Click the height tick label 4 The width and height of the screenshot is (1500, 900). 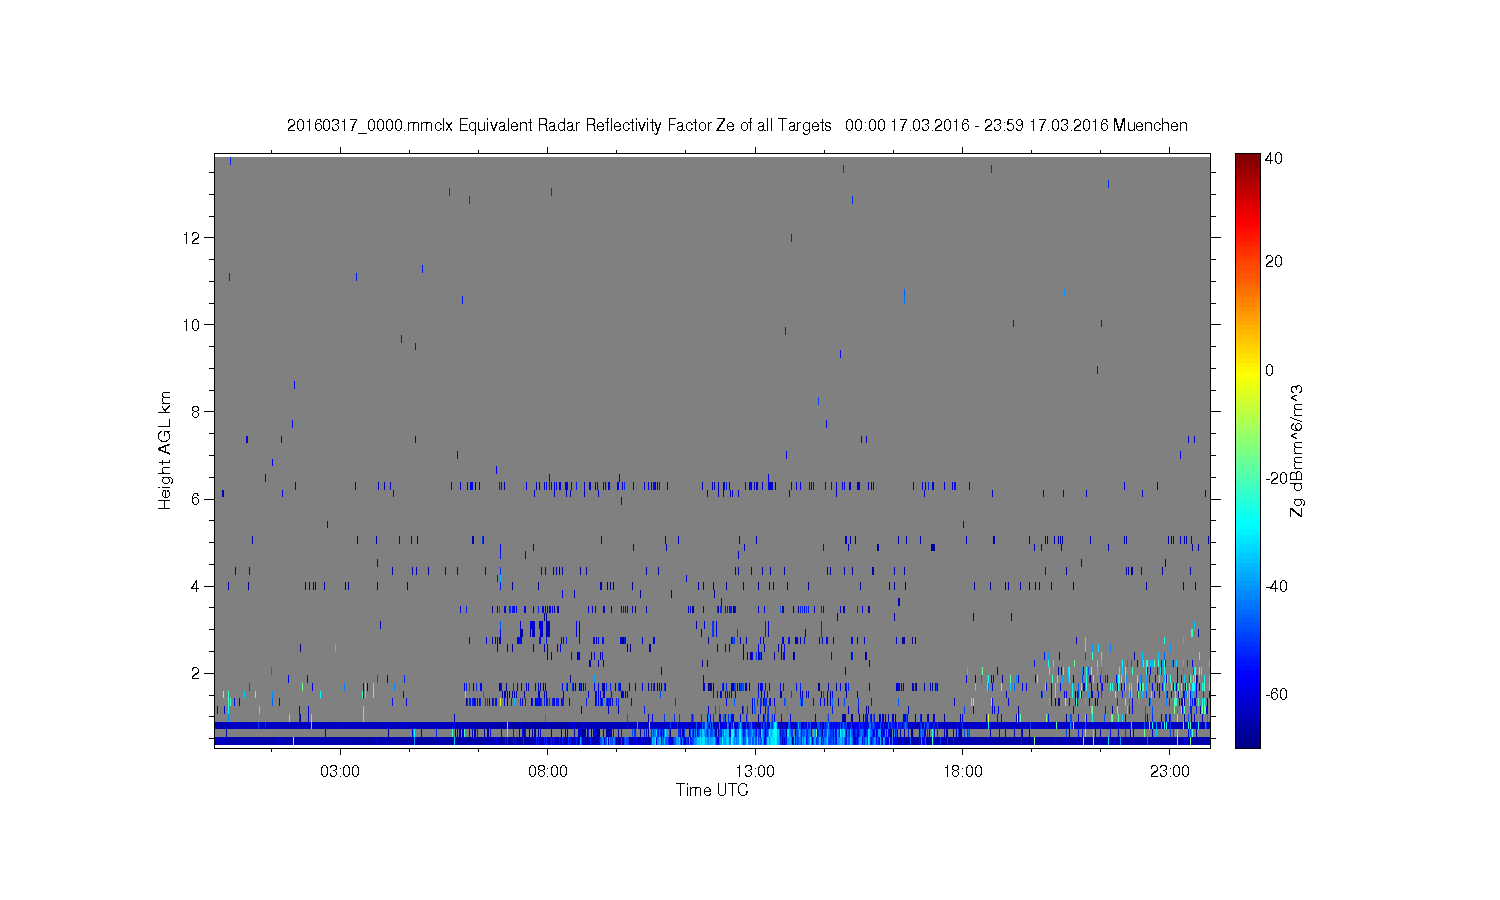point(196,586)
